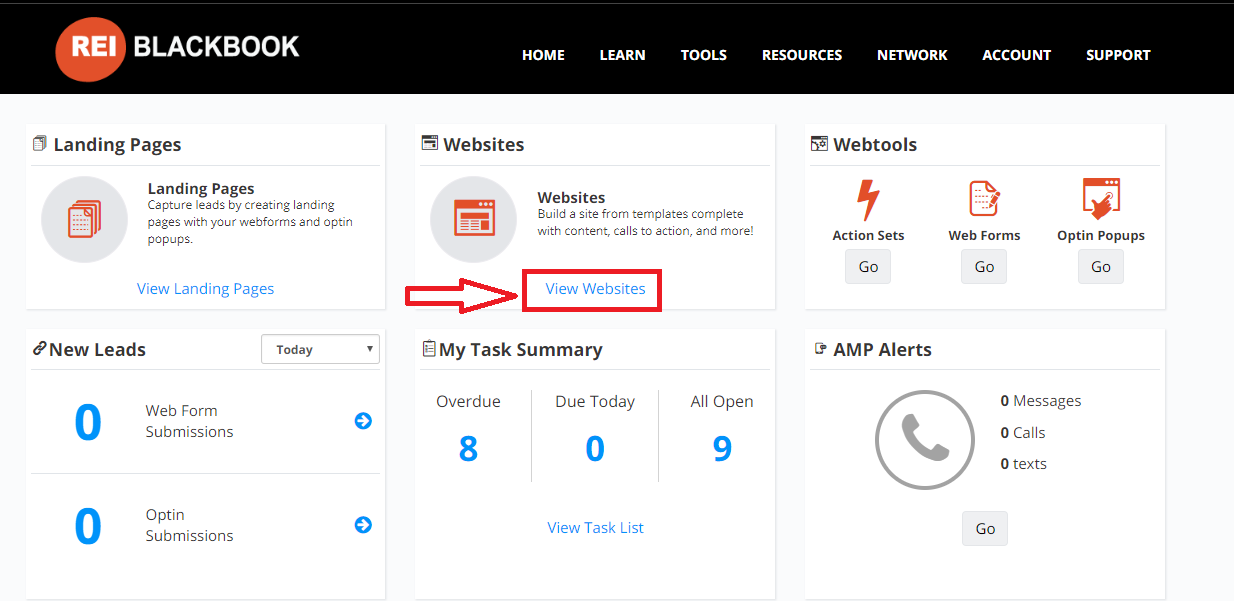Click the 'My Task Summary' heading
The image size is (1234, 601).
pyautogui.click(x=520, y=350)
